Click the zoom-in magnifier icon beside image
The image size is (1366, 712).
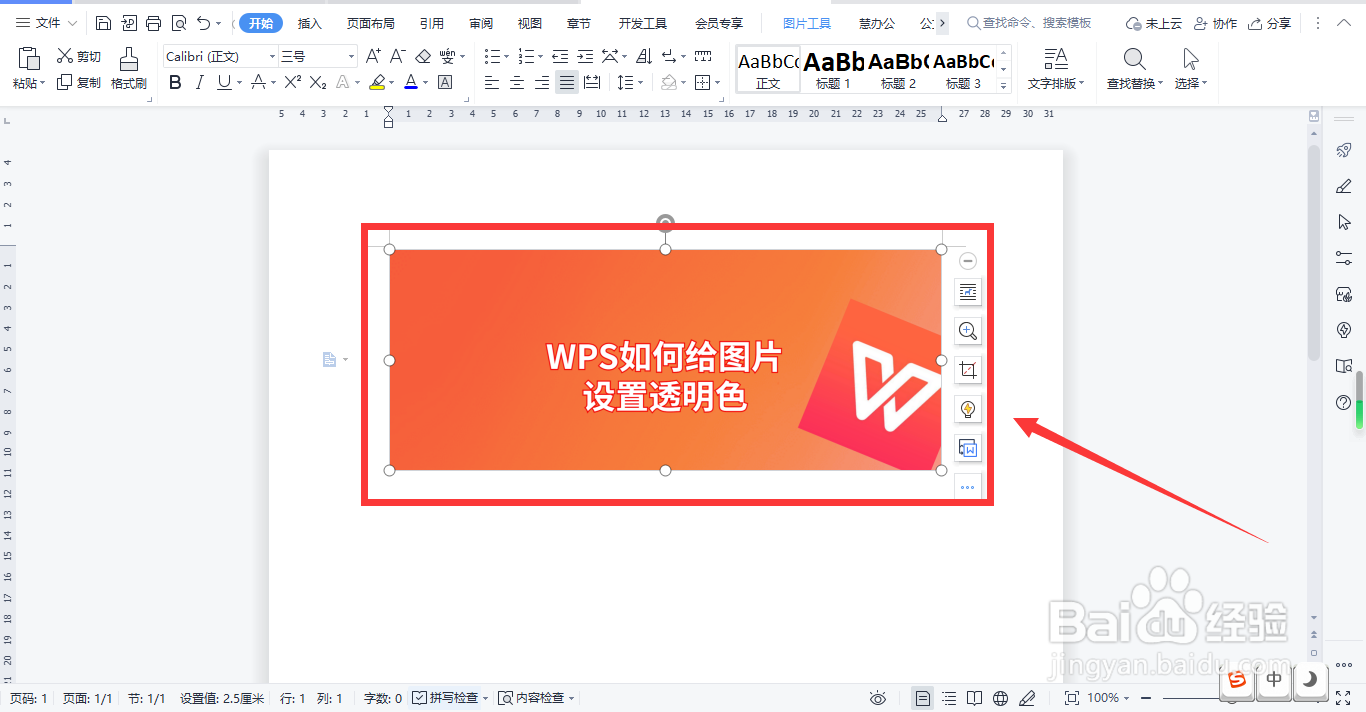point(967,331)
